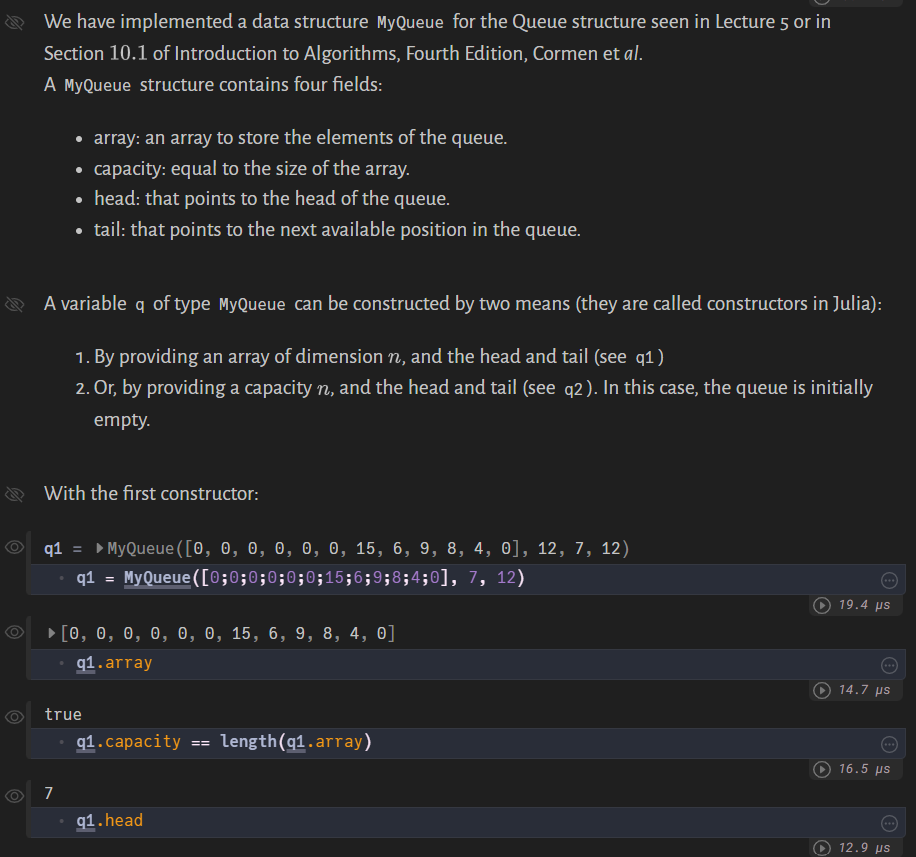The image size is (916, 857).
Task: Toggle the eye icon beside 'With the first constructor'
Action: pos(13,494)
